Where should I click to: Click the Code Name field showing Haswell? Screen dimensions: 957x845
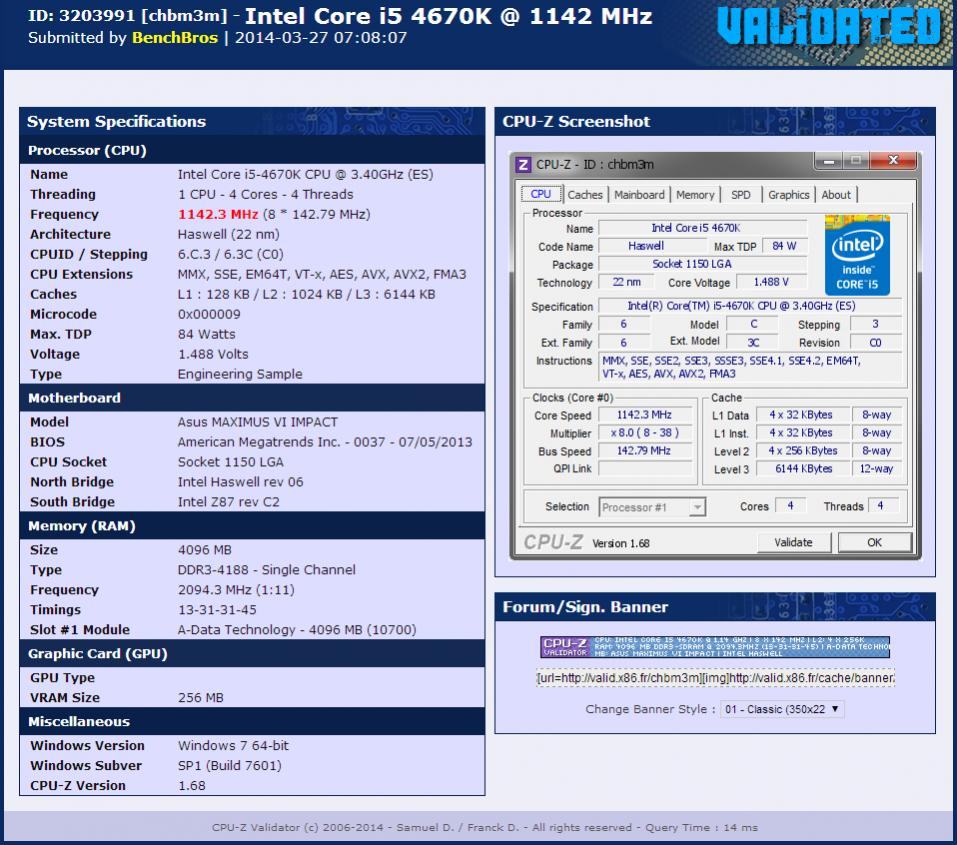[652, 246]
